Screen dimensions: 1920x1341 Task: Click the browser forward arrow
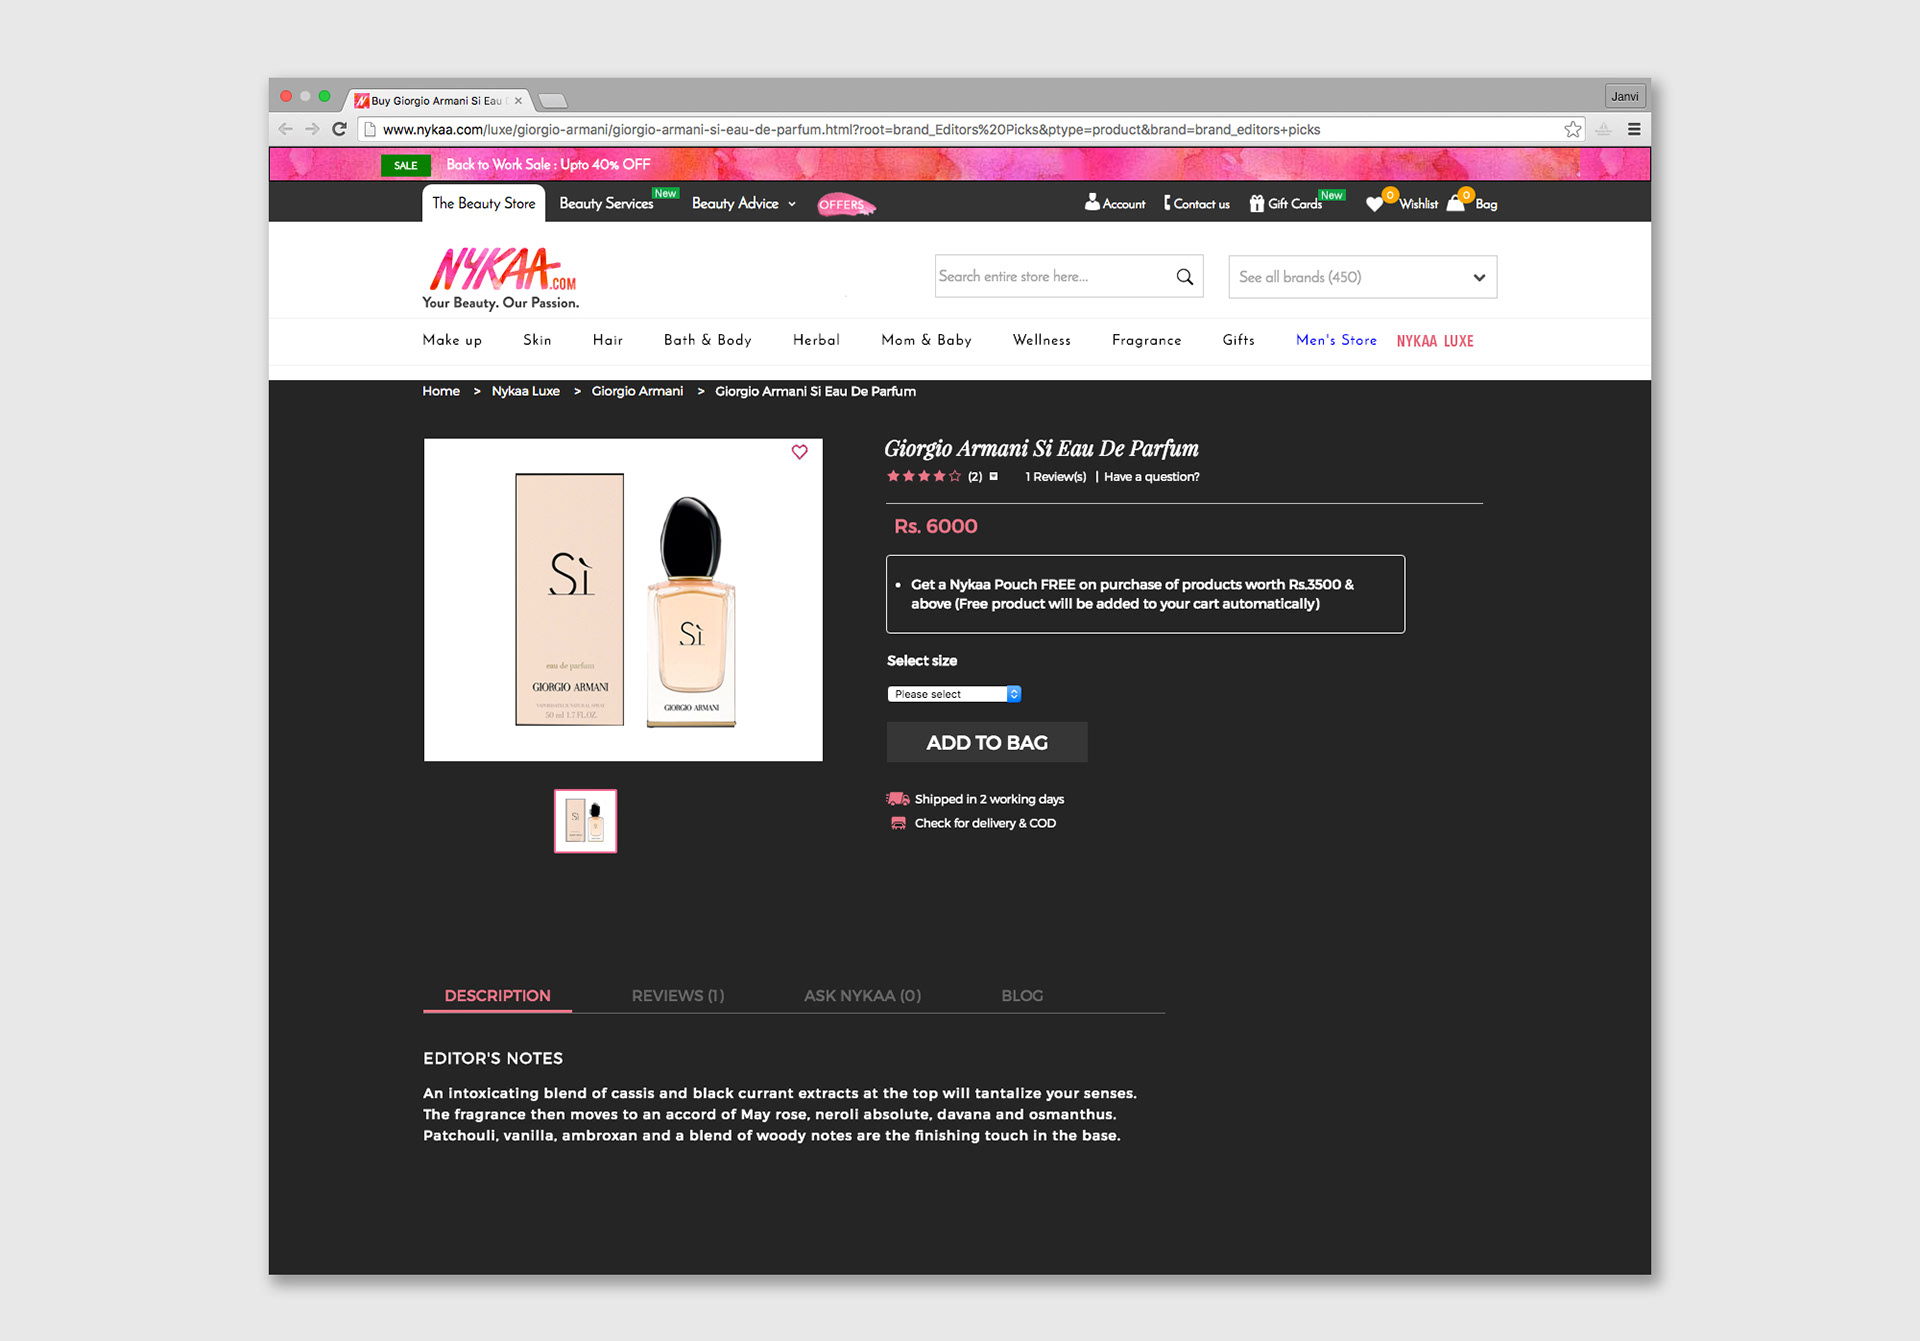point(313,129)
